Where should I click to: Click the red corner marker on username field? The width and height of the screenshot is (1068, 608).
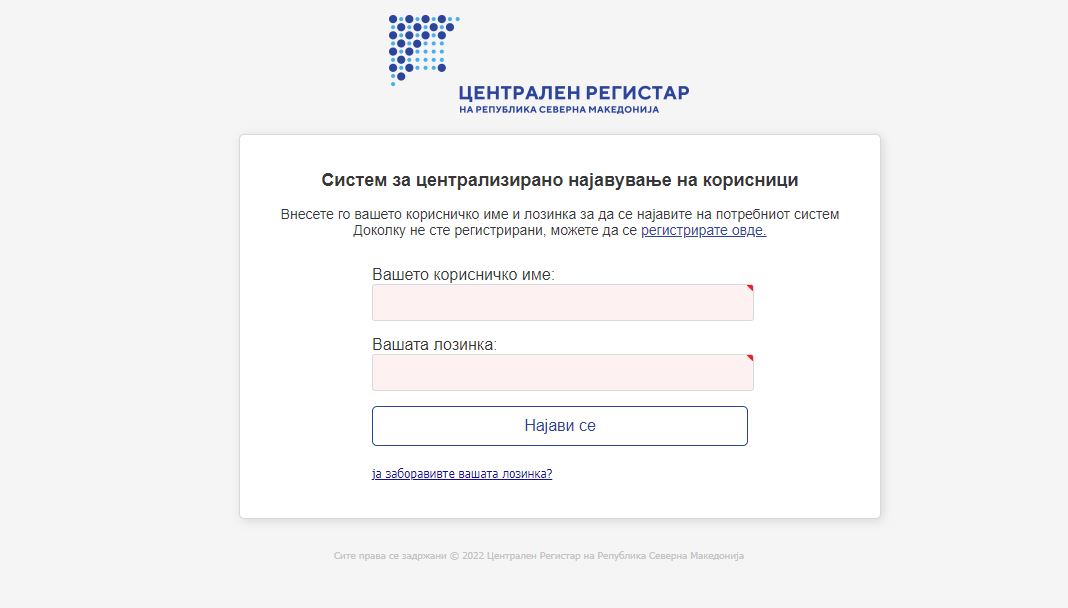pos(750,288)
